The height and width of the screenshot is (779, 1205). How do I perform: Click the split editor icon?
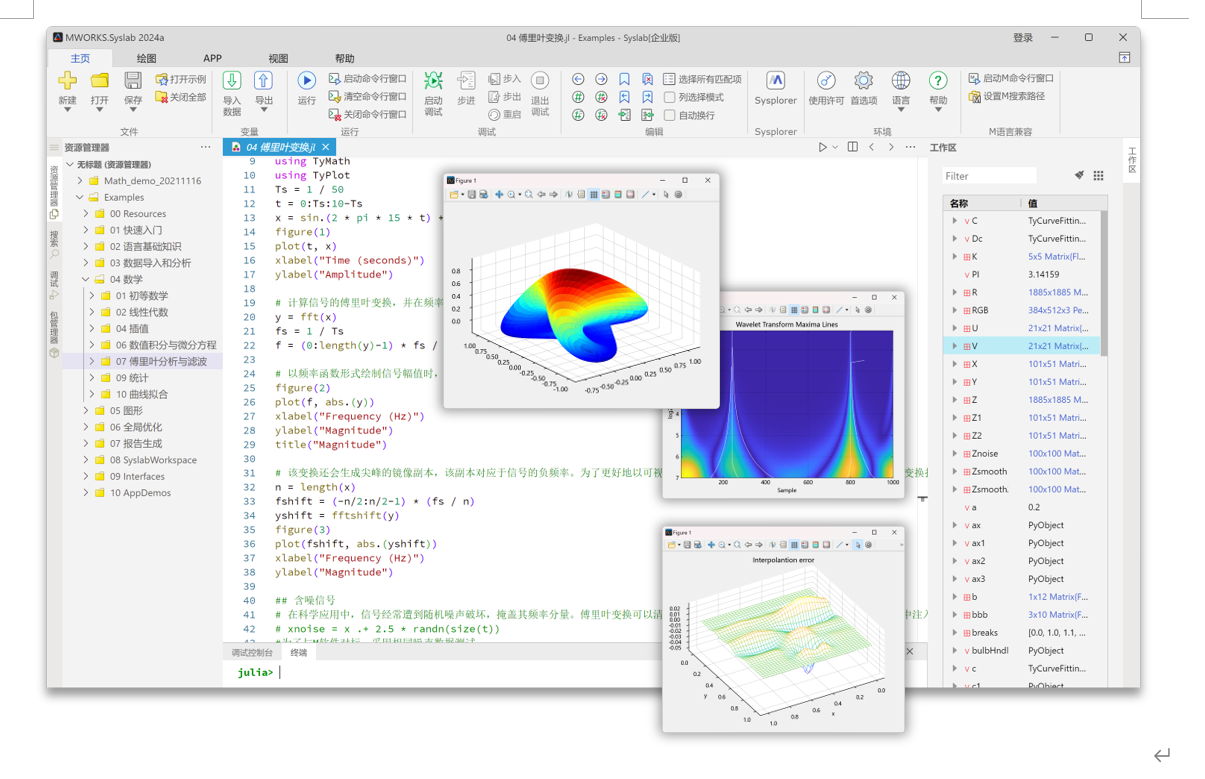click(852, 147)
